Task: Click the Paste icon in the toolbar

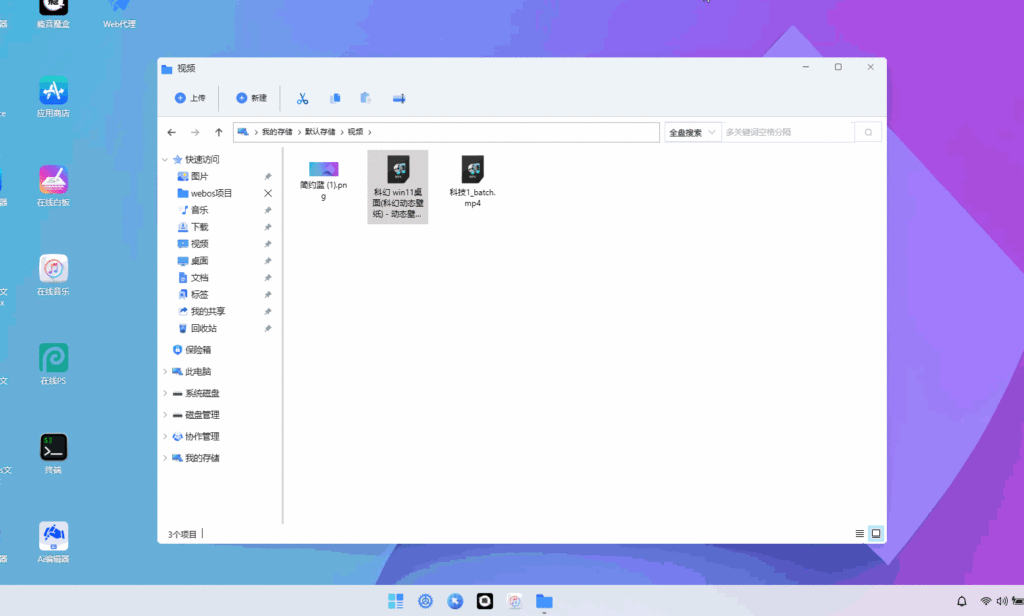Action: [365, 97]
